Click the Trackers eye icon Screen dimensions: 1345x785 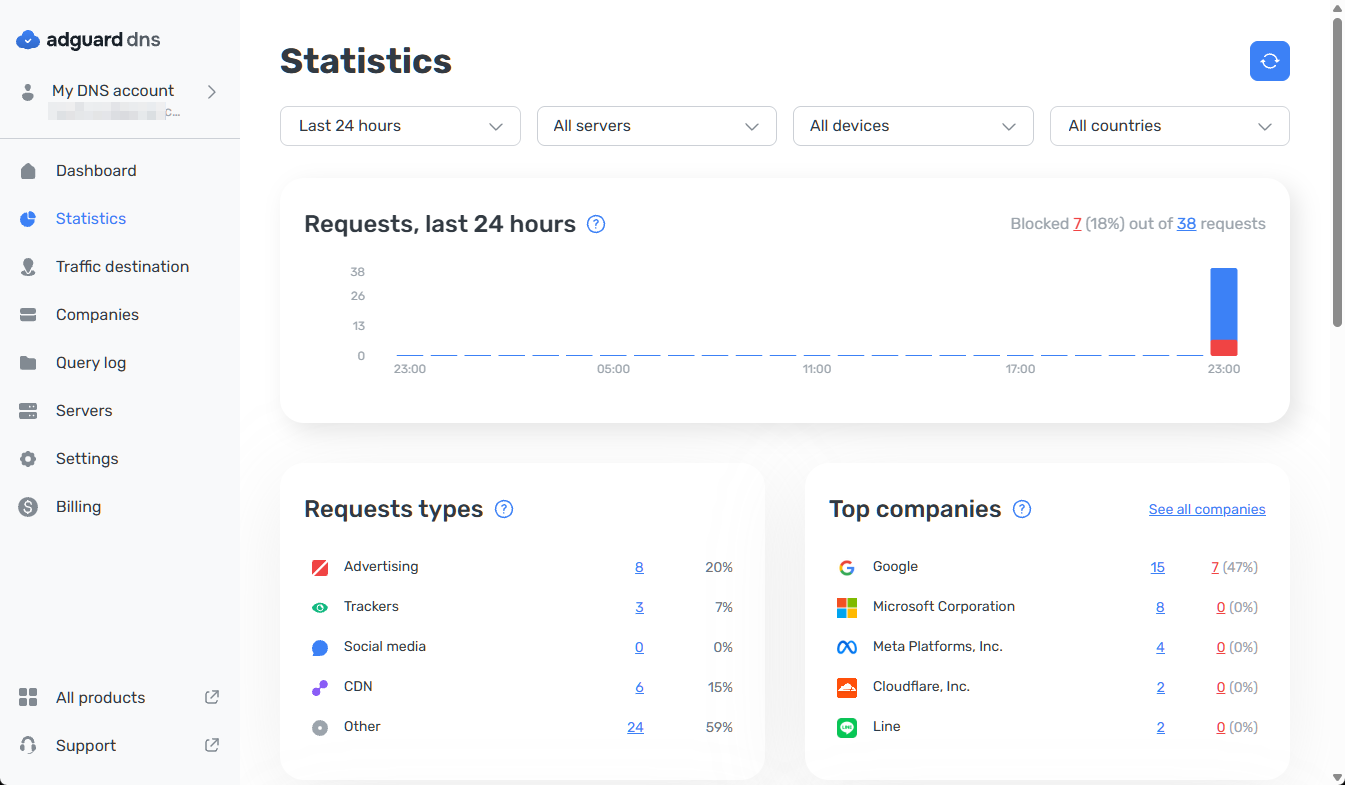coord(320,607)
